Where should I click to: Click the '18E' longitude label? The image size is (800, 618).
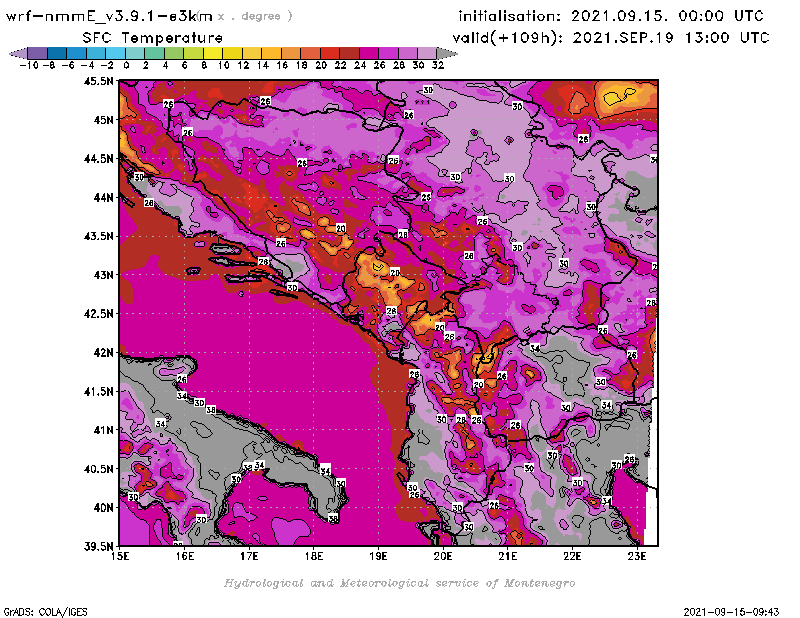[314, 556]
